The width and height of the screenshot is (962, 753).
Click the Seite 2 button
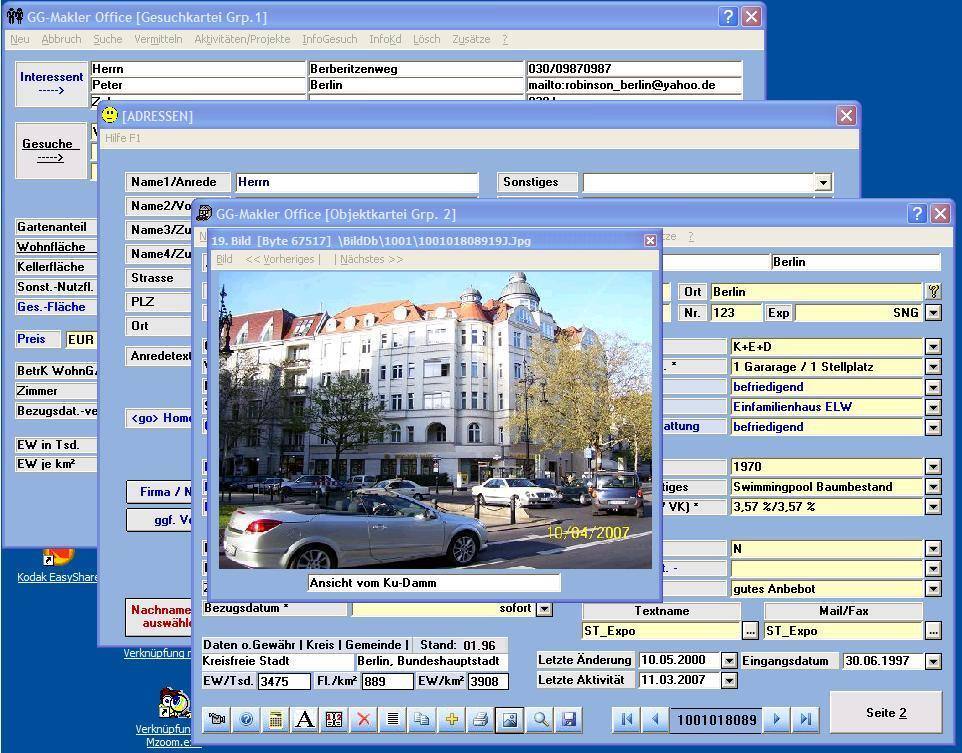coord(885,712)
